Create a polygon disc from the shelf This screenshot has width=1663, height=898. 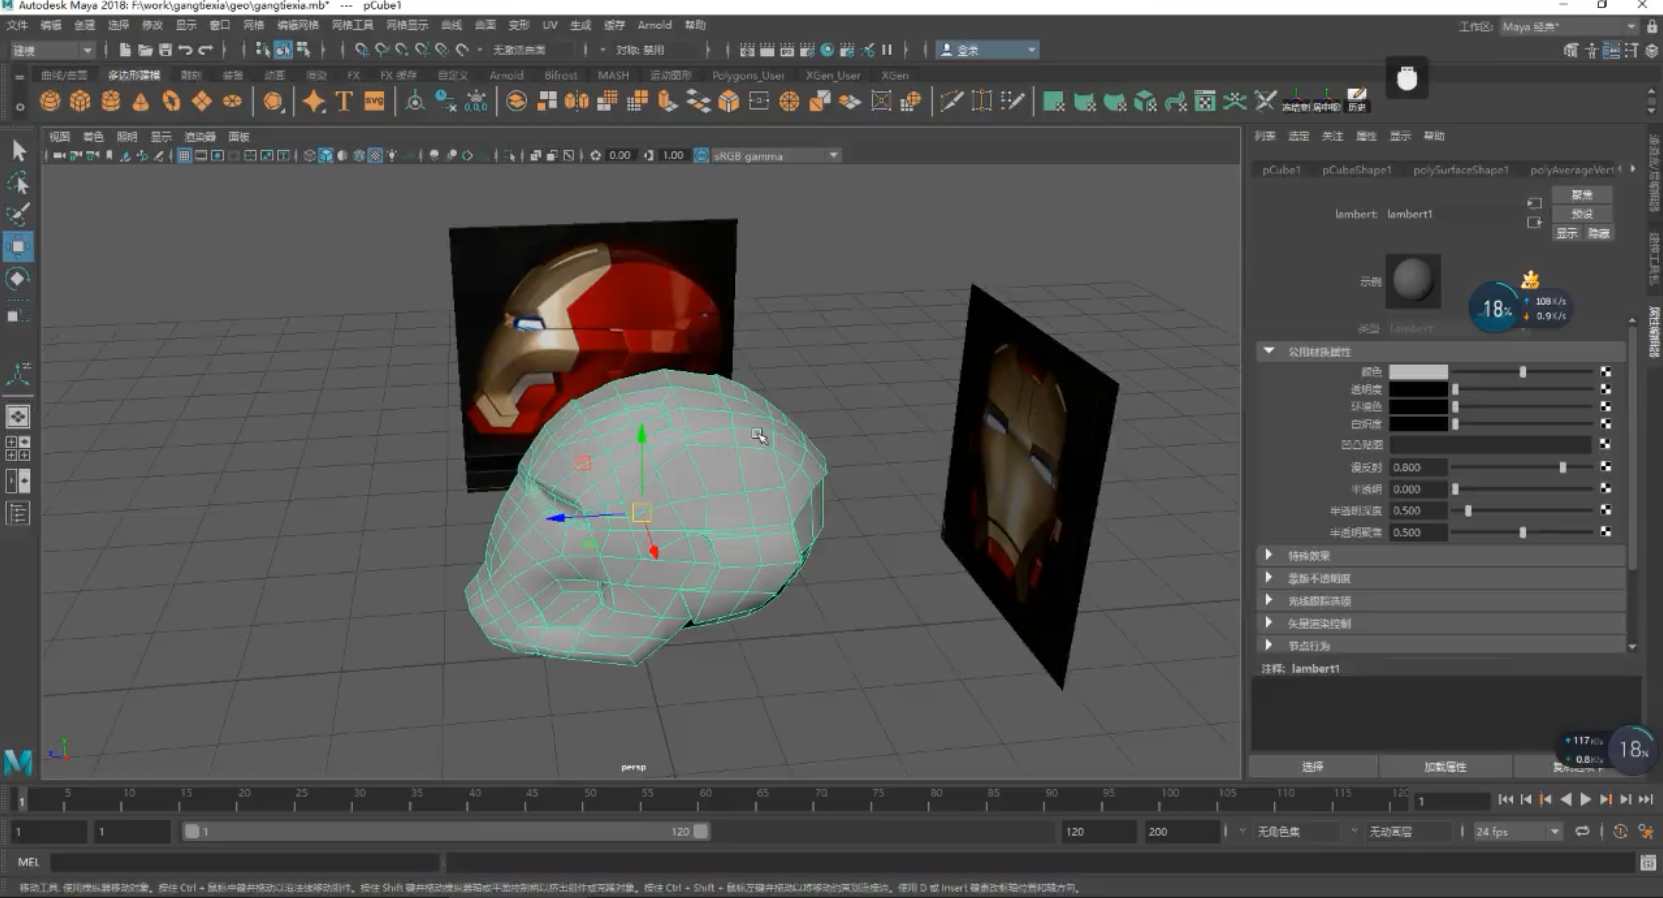coord(232,101)
